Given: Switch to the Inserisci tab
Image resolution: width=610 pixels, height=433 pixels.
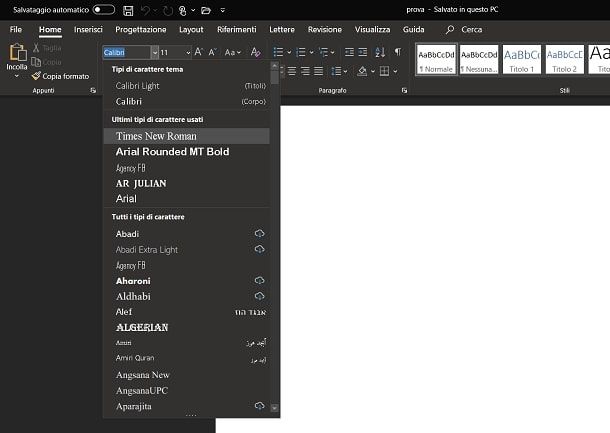Looking at the screenshot, I should pos(88,30).
